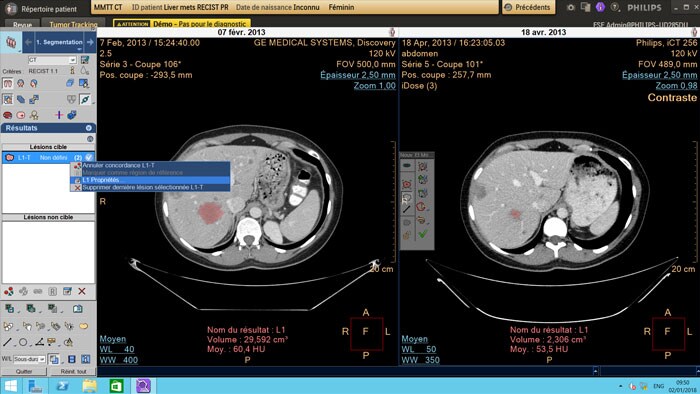This screenshot has width=700, height=394.
Task: Click the red X delete icon under lesion lists
Action: click(82, 291)
